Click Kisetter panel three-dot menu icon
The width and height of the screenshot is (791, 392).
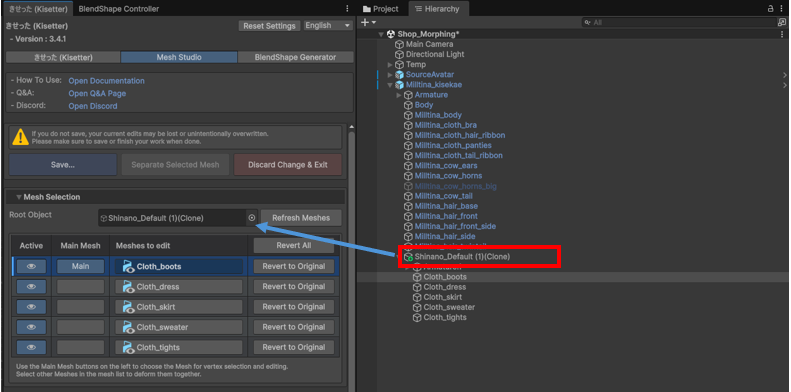tap(347, 9)
